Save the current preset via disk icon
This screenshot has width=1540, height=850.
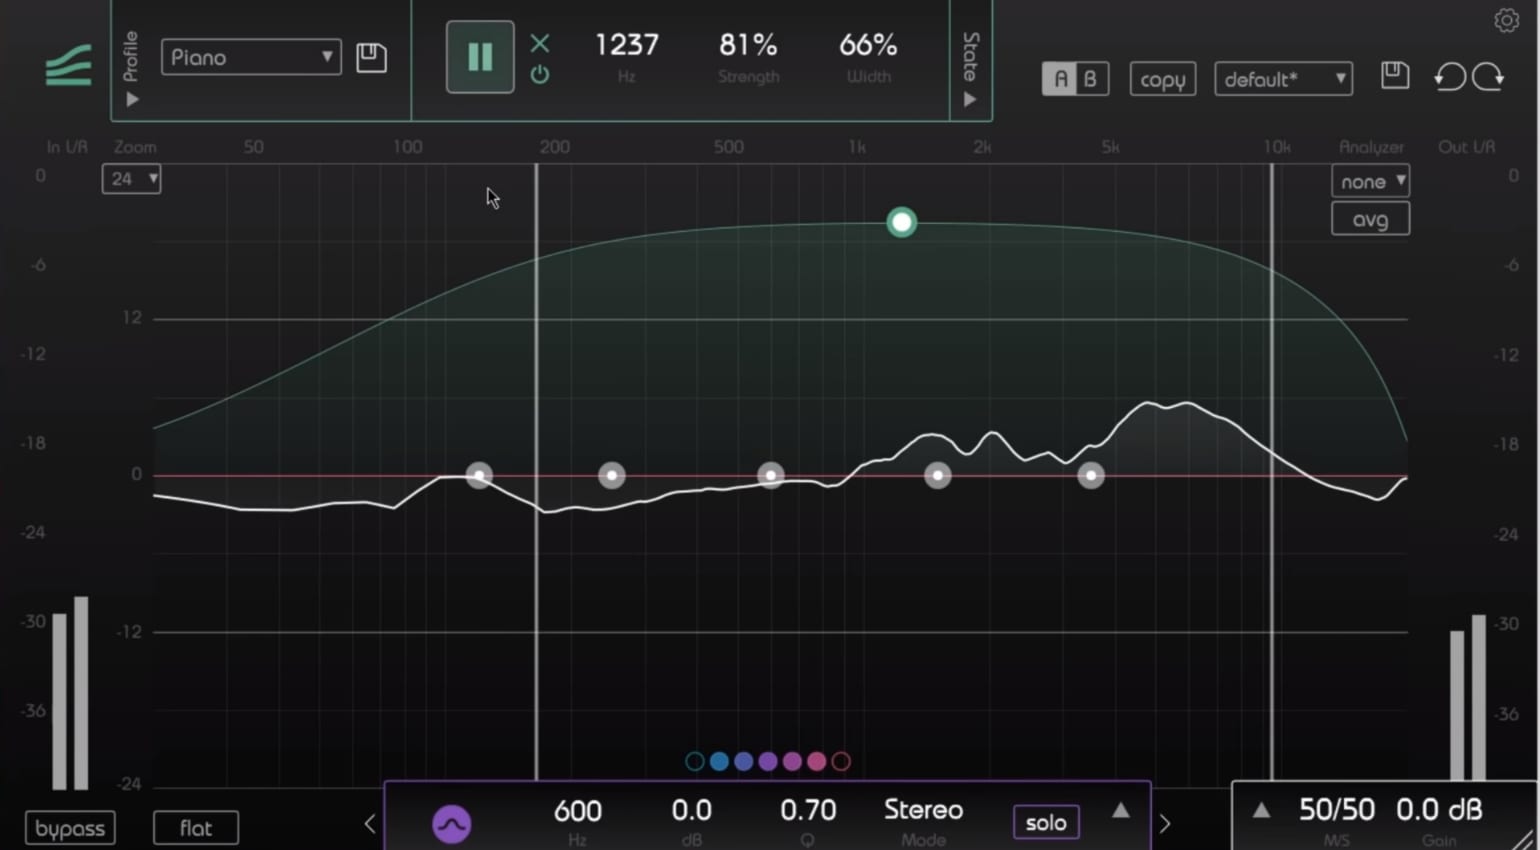pyautogui.click(x=1395, y=75)
